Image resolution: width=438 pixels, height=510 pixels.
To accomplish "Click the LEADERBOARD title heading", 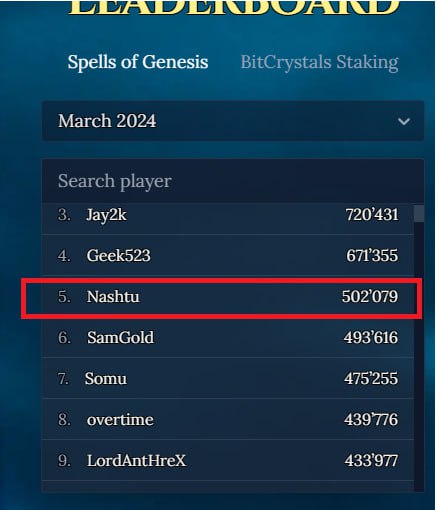I will (x=233, y=7).
